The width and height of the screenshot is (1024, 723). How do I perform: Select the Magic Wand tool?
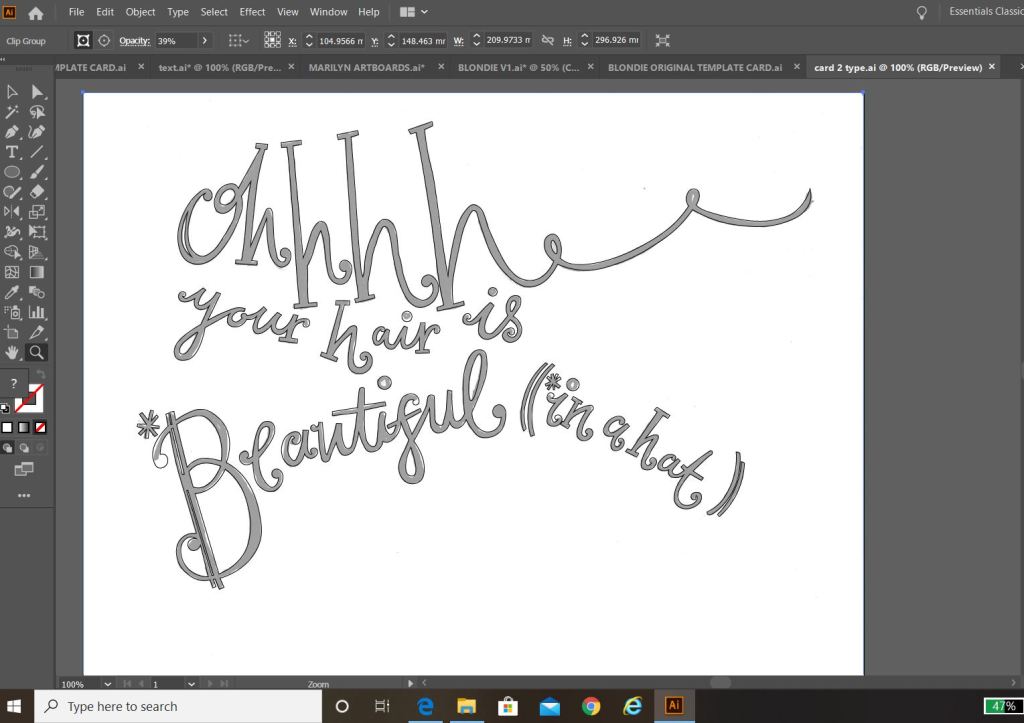[x=12, y=112]
